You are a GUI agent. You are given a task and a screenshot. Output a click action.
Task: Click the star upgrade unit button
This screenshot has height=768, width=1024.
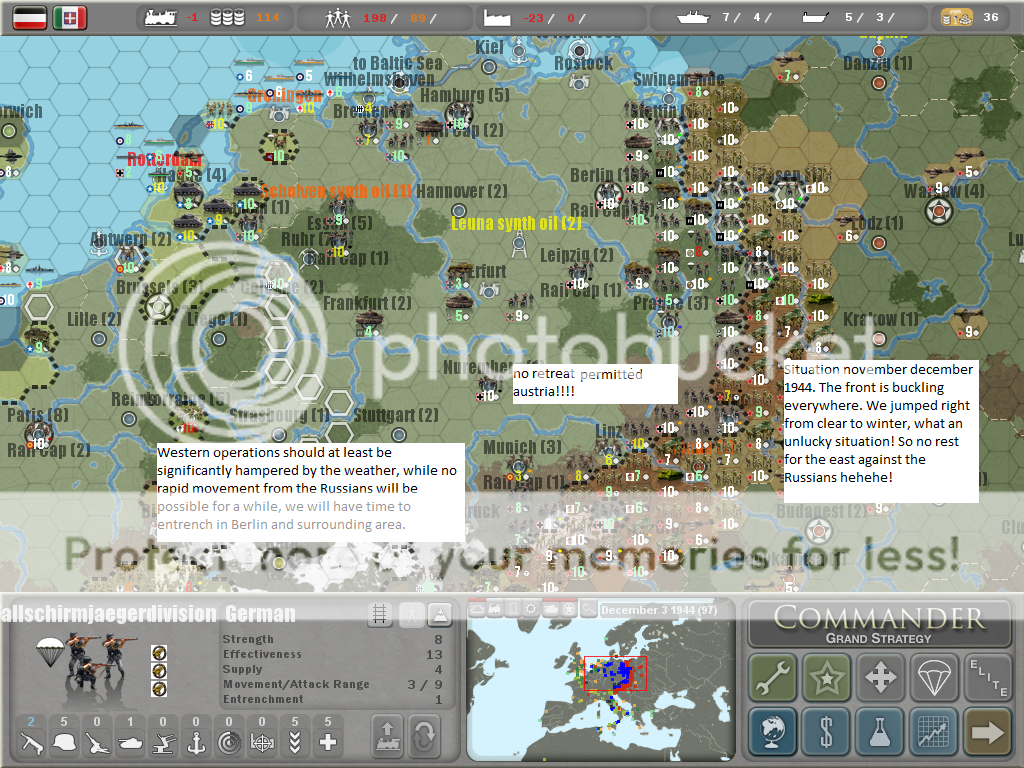tap(826, 678)
